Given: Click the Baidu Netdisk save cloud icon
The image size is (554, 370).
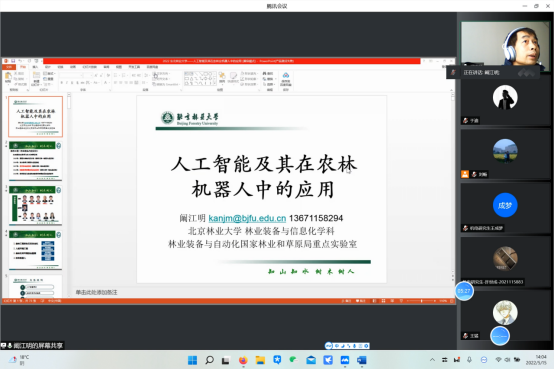Looking at the screenshot, I should click(286, 79).
